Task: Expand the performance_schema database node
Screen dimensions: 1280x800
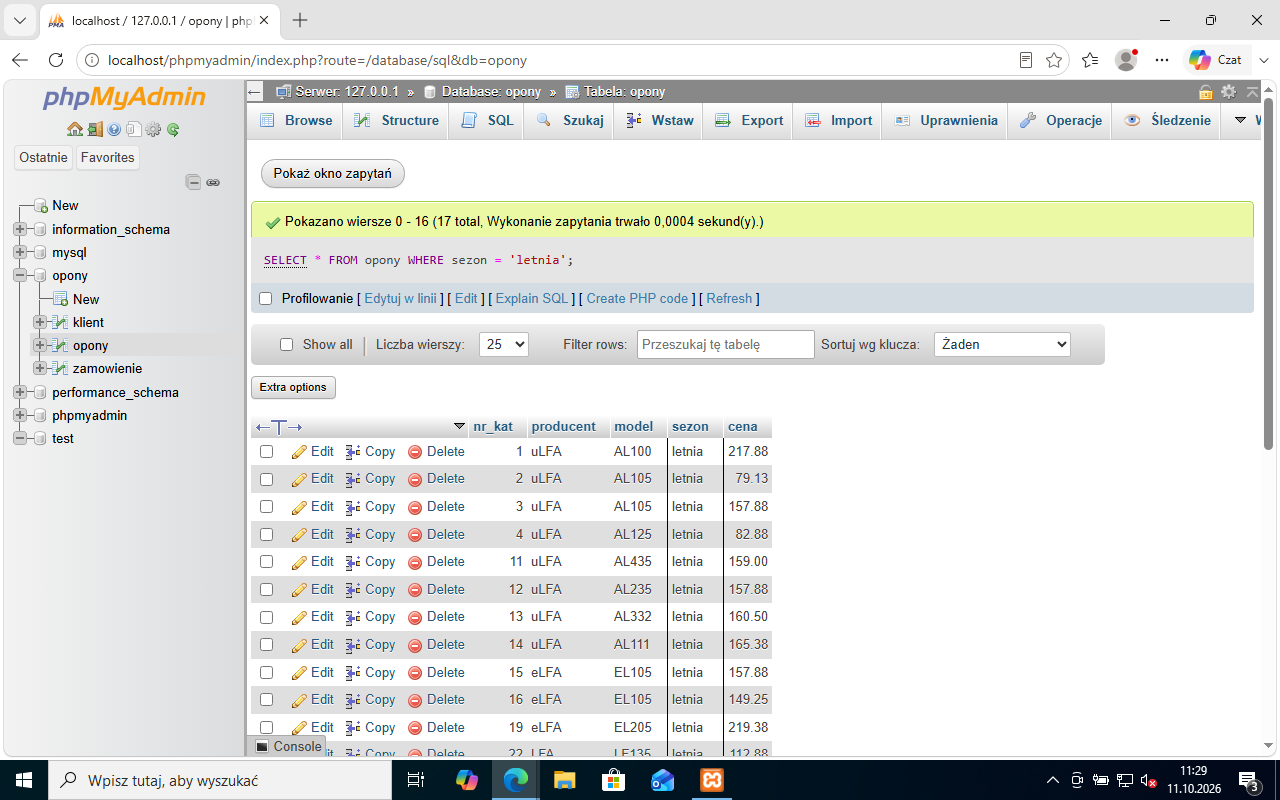Action: pos(20,392)
